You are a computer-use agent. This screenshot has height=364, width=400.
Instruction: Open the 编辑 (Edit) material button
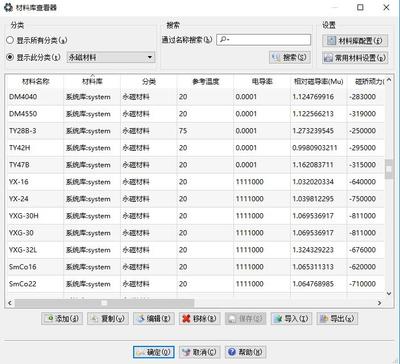click(x=154, y=319)
